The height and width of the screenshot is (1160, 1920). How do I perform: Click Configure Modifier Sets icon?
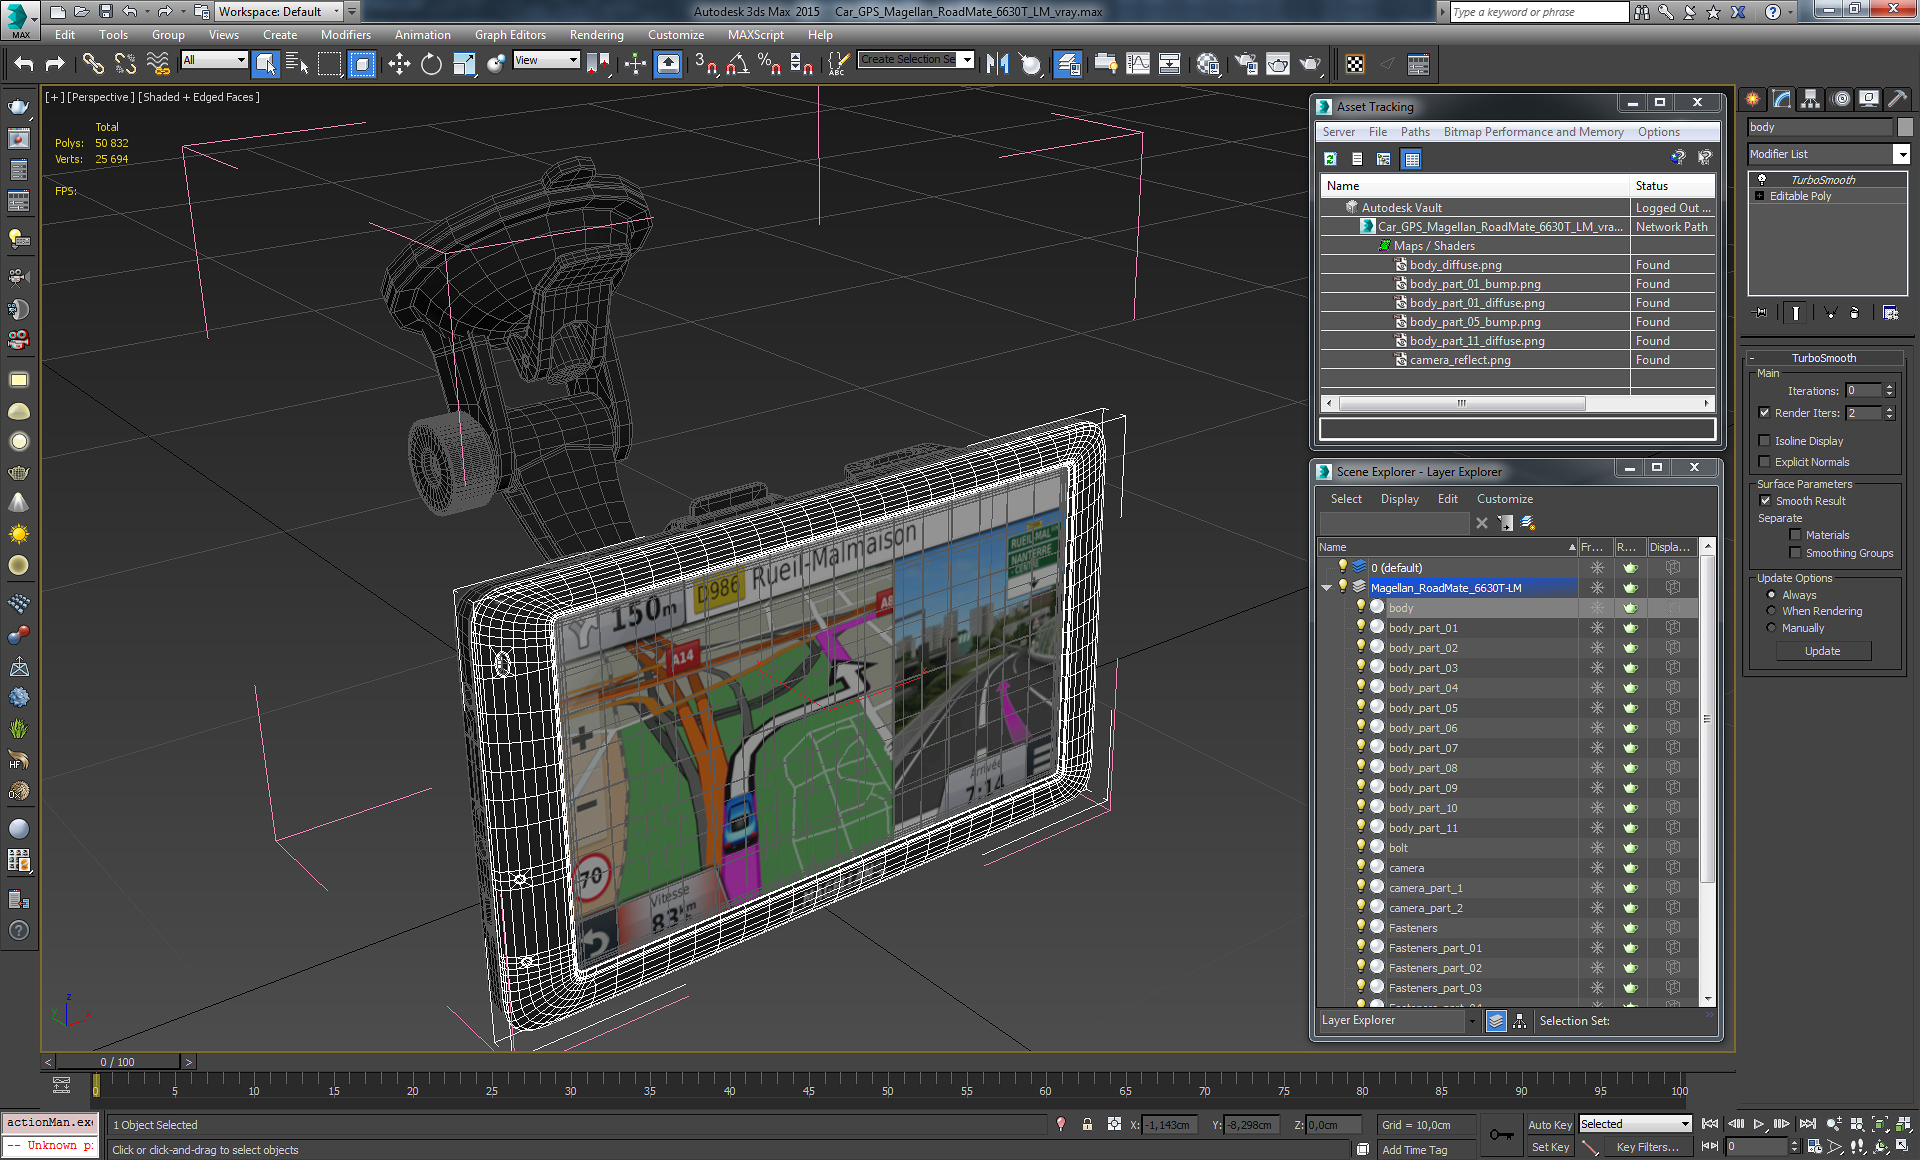point(1890,313)
